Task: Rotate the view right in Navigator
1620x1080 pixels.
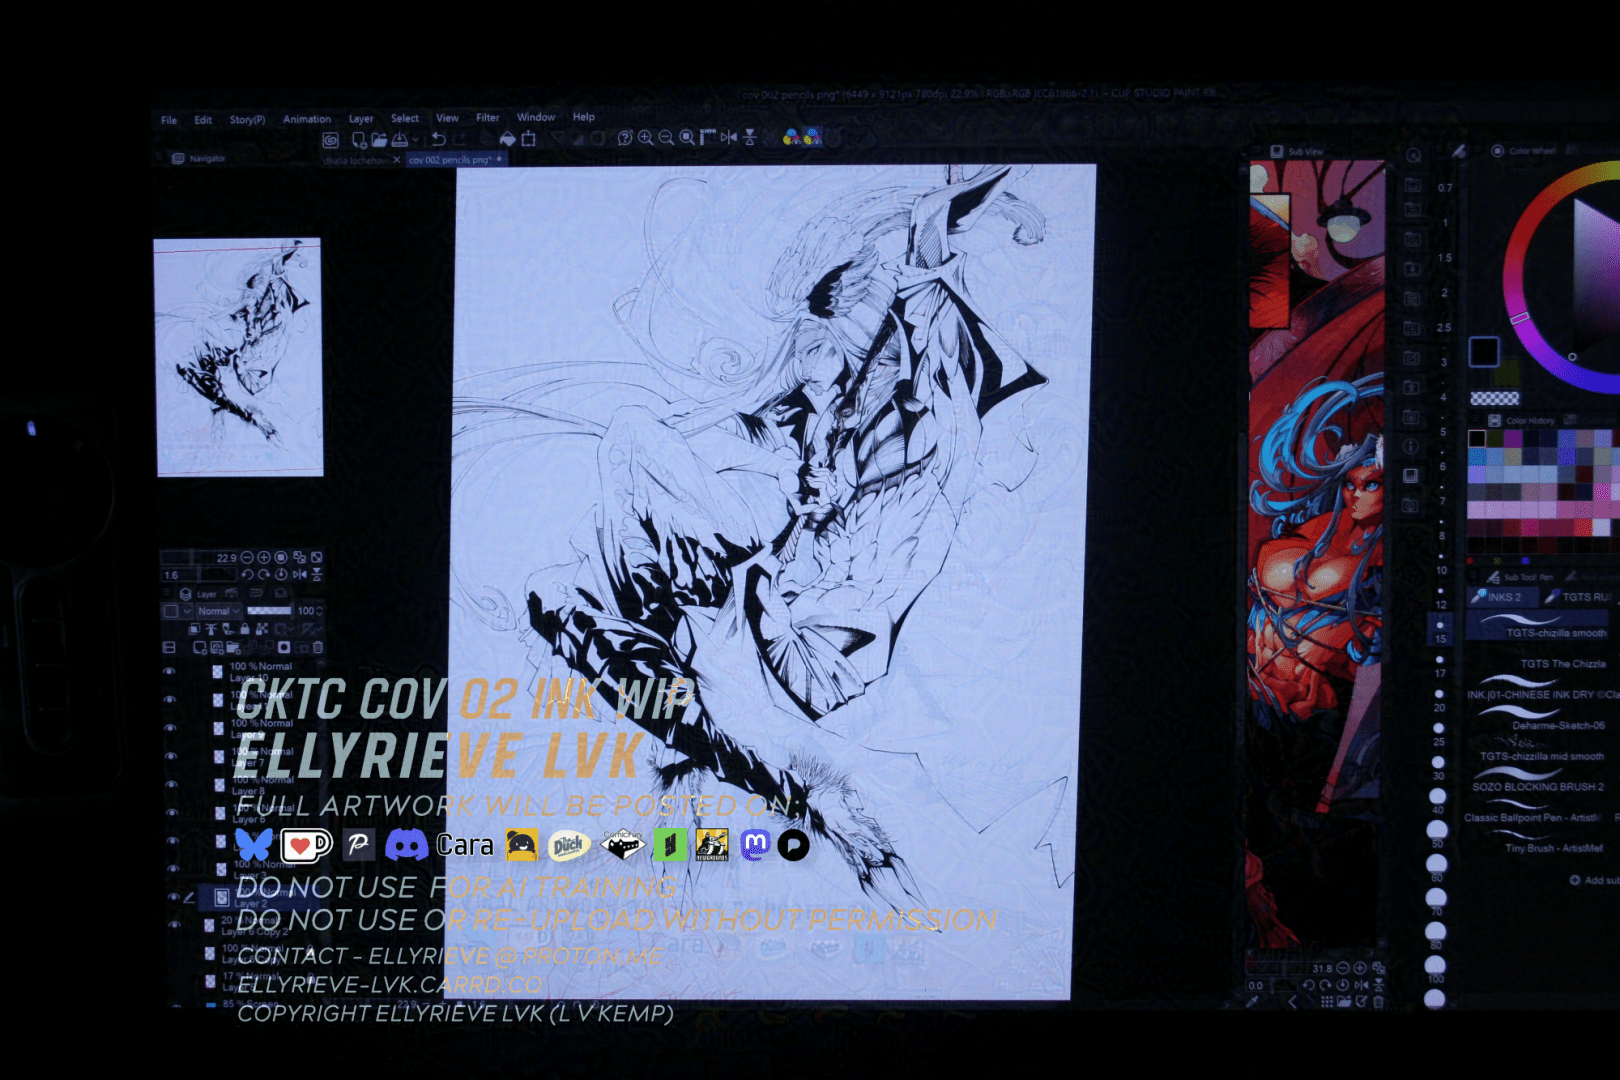Action: [264, 575]
